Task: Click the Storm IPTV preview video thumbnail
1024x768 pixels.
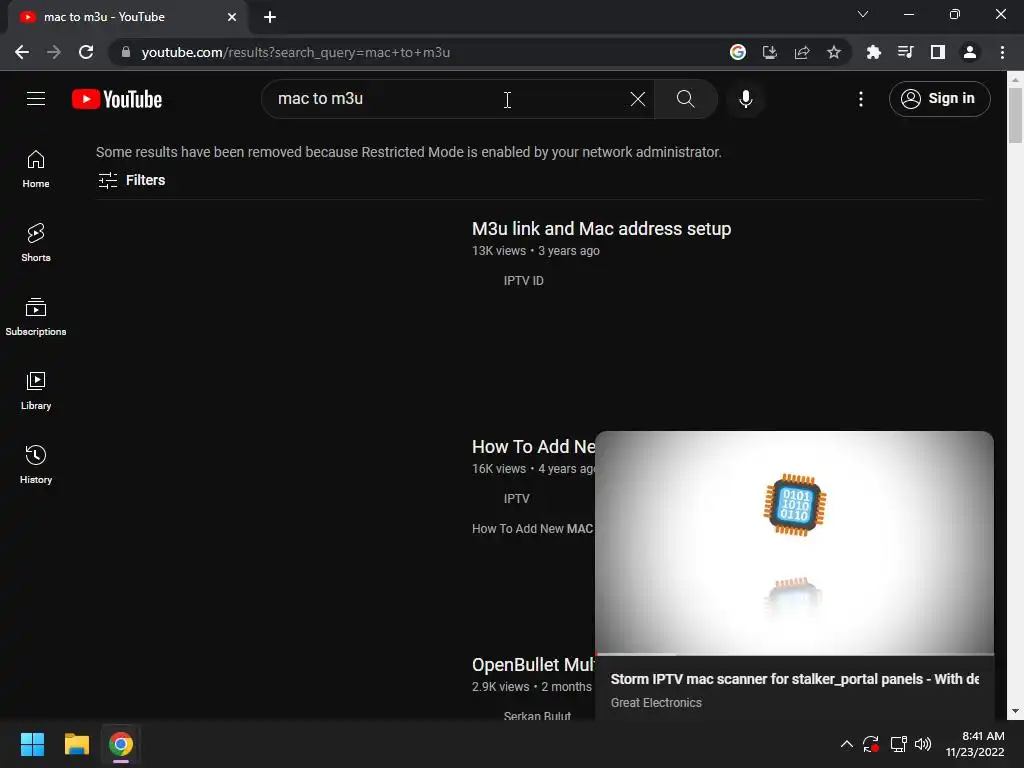Action: click(794, 542)
